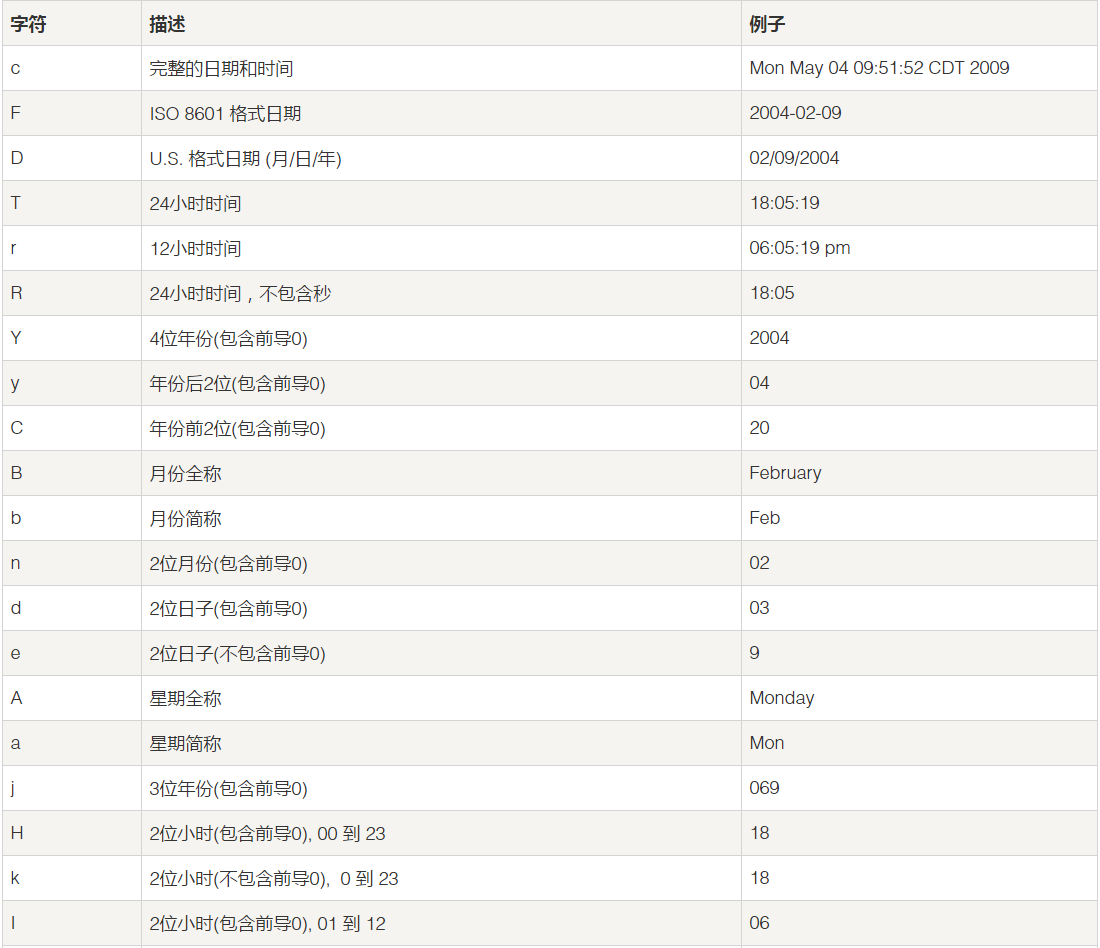
Task: Select the 星期全称 description cell
Action: [x=185, y=699]
